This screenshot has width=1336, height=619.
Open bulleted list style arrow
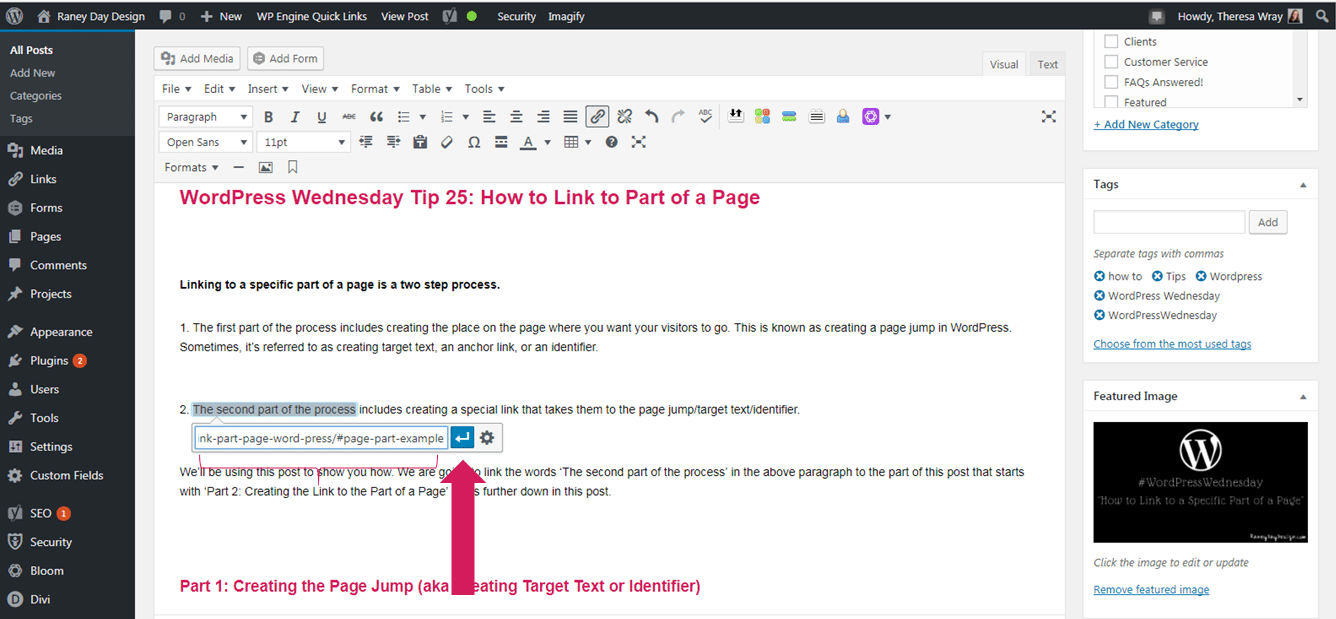coord(423,117)
